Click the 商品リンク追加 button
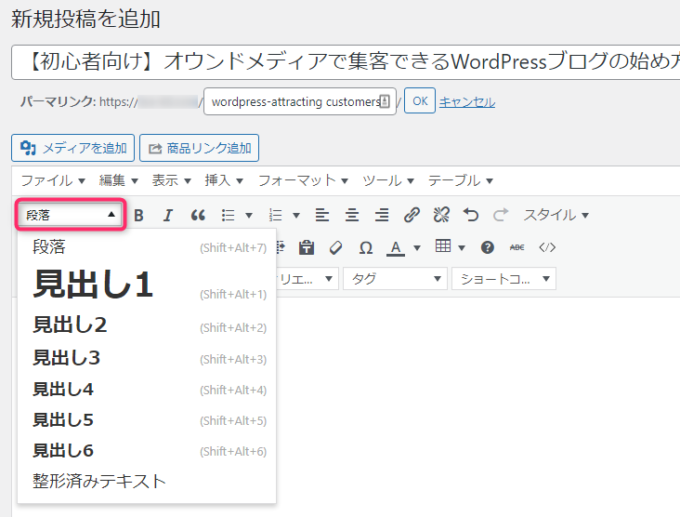Viewport: 680px width, 517px height. coord(199,148)
